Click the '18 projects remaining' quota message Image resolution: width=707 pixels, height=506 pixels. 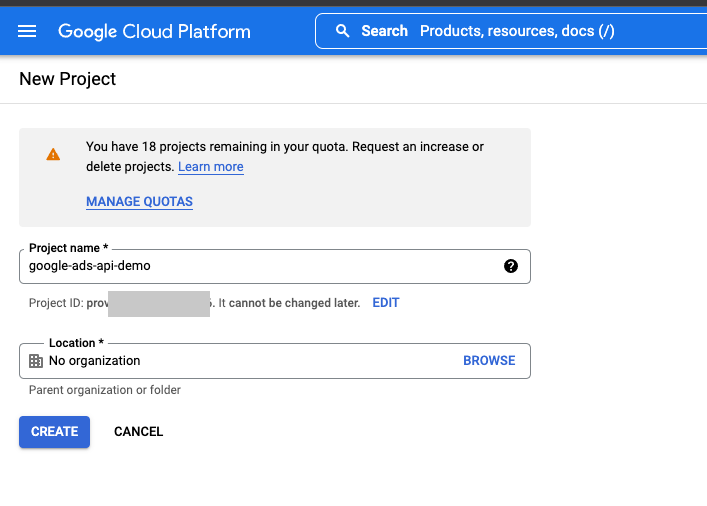pos(285,156)
